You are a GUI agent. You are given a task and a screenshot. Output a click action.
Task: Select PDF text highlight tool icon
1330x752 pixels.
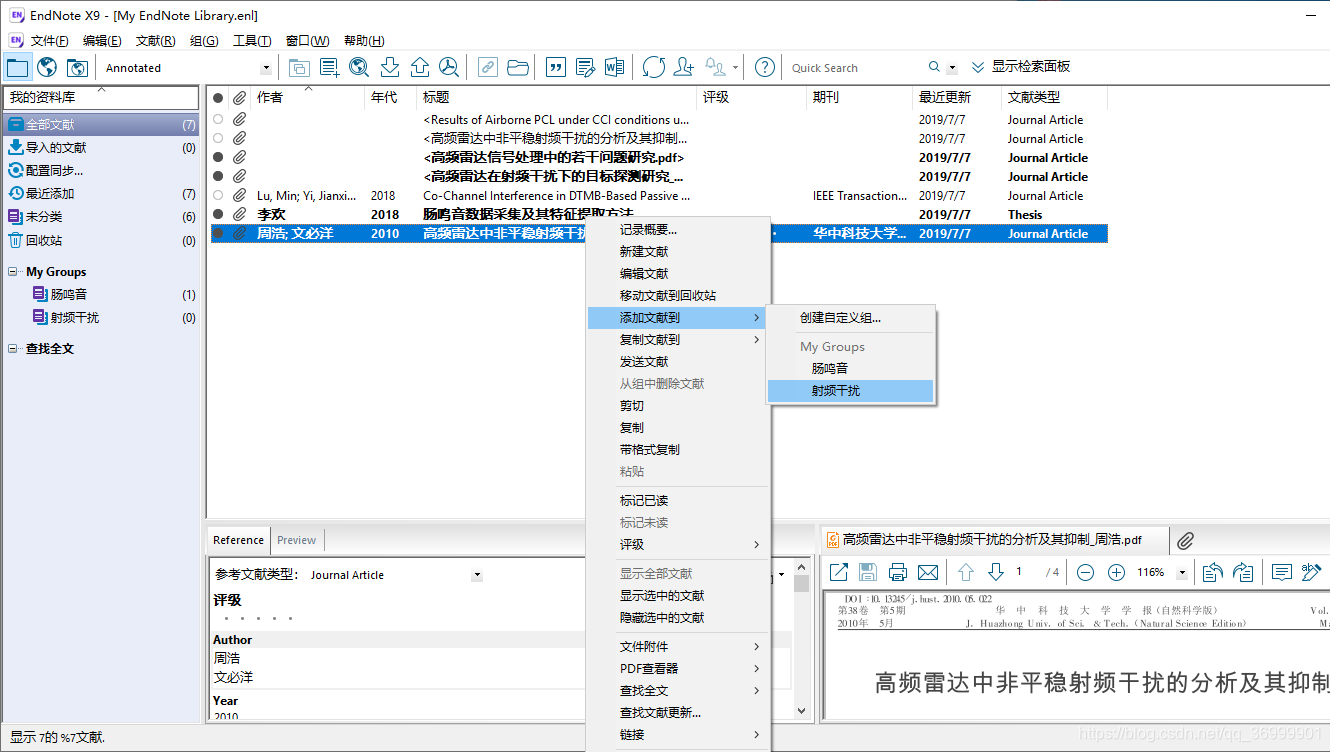(1311, 572)
